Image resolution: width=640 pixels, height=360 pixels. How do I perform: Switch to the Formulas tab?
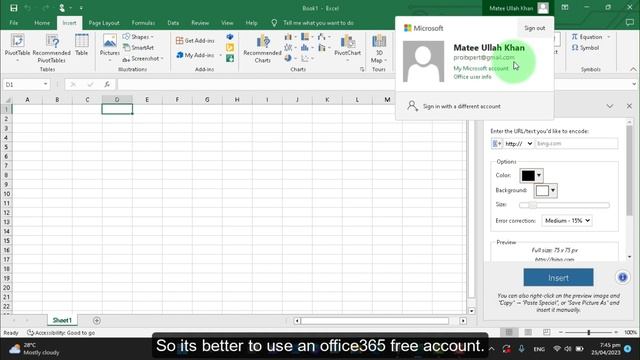click(143, 23)
